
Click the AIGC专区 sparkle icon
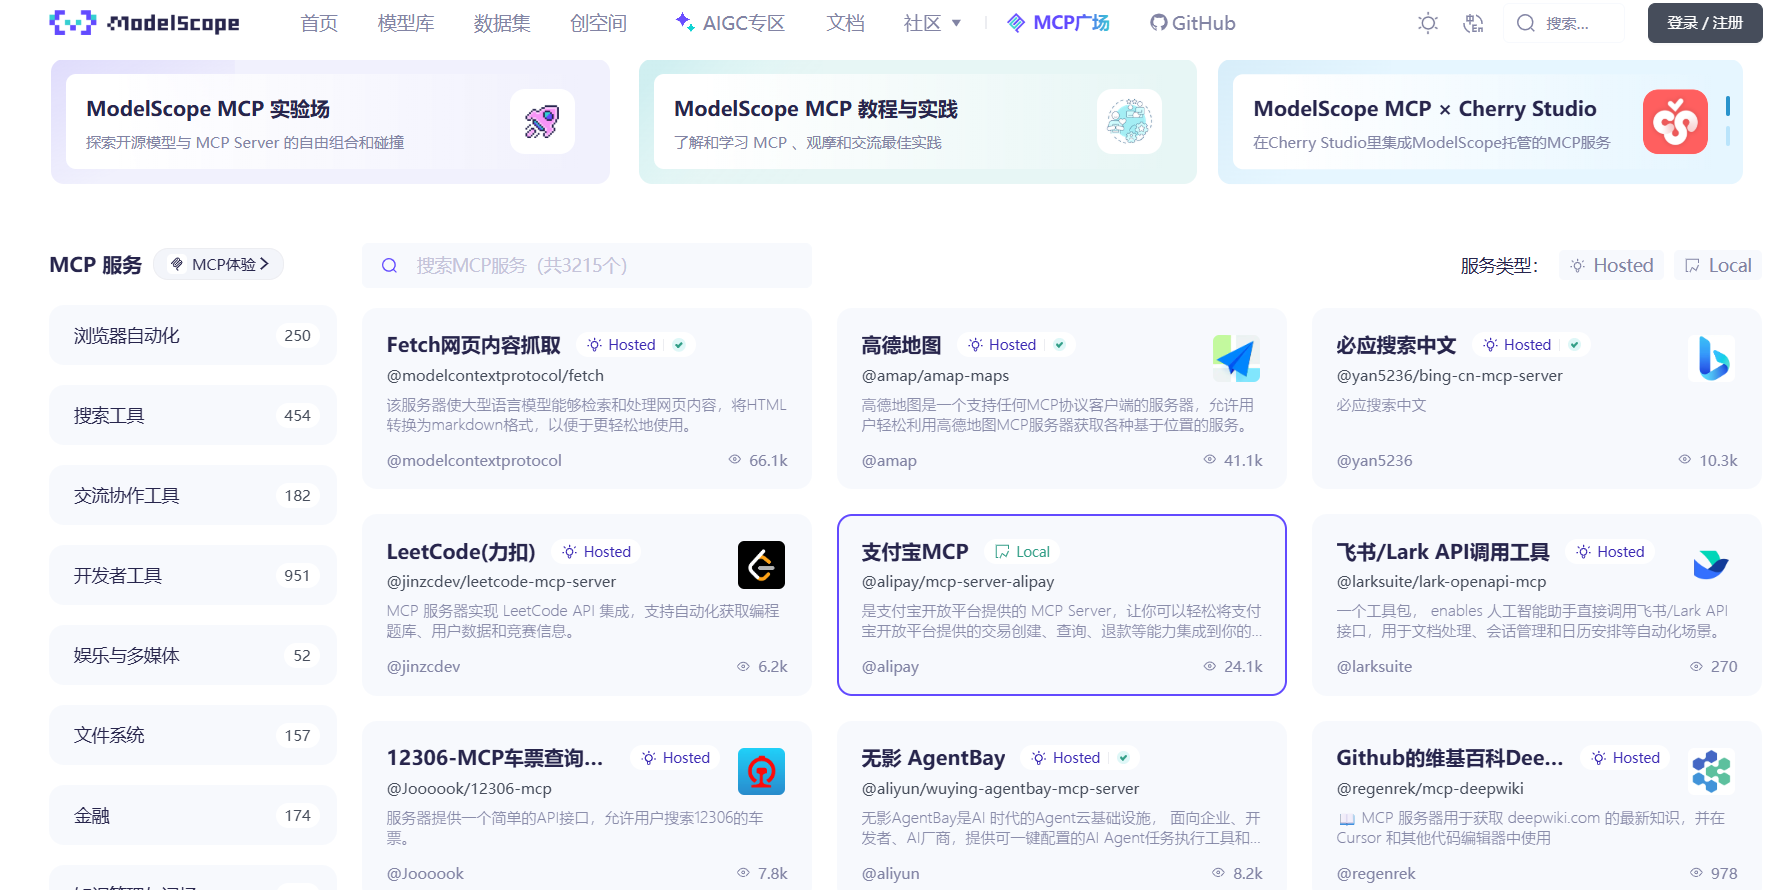(x=685, y=21)
